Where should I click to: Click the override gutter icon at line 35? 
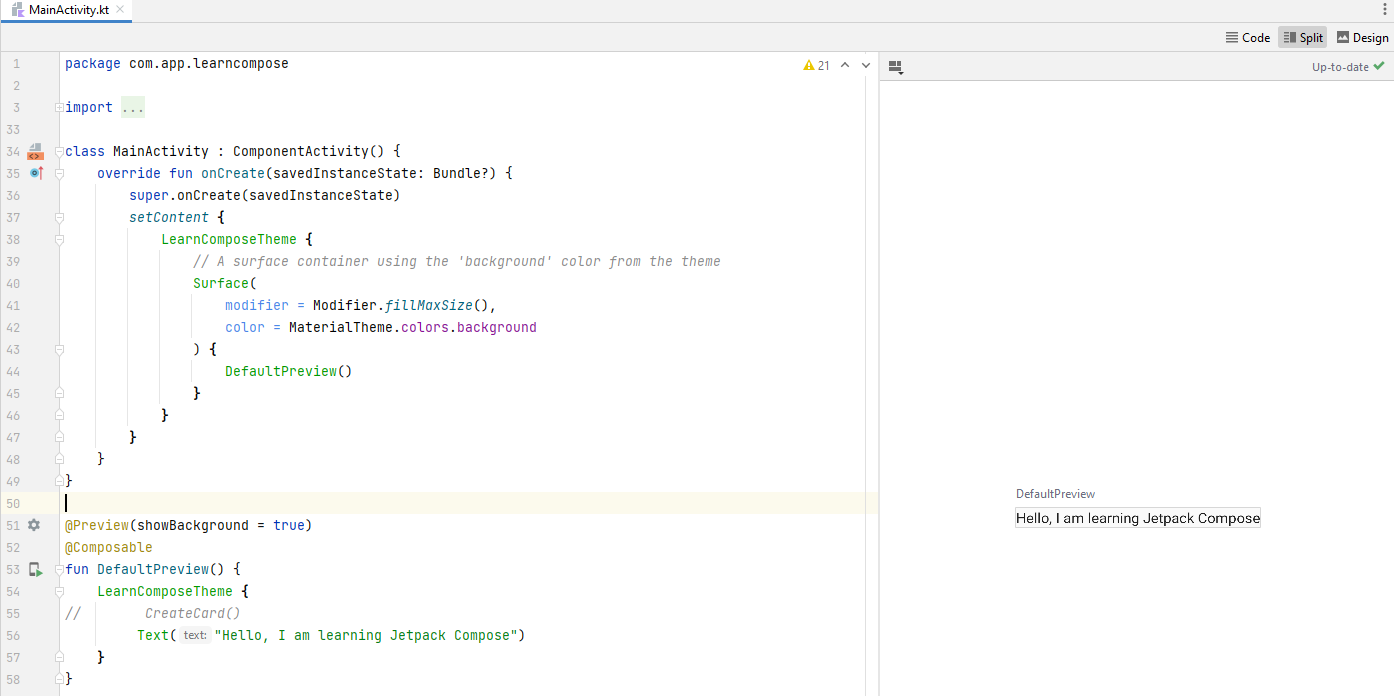tap(36, 173)
